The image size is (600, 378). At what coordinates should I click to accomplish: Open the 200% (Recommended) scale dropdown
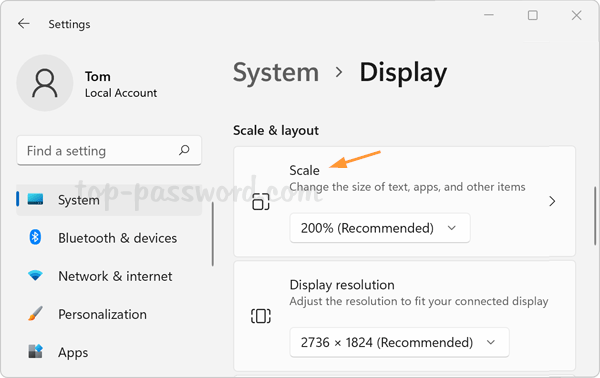click(380, 228)
